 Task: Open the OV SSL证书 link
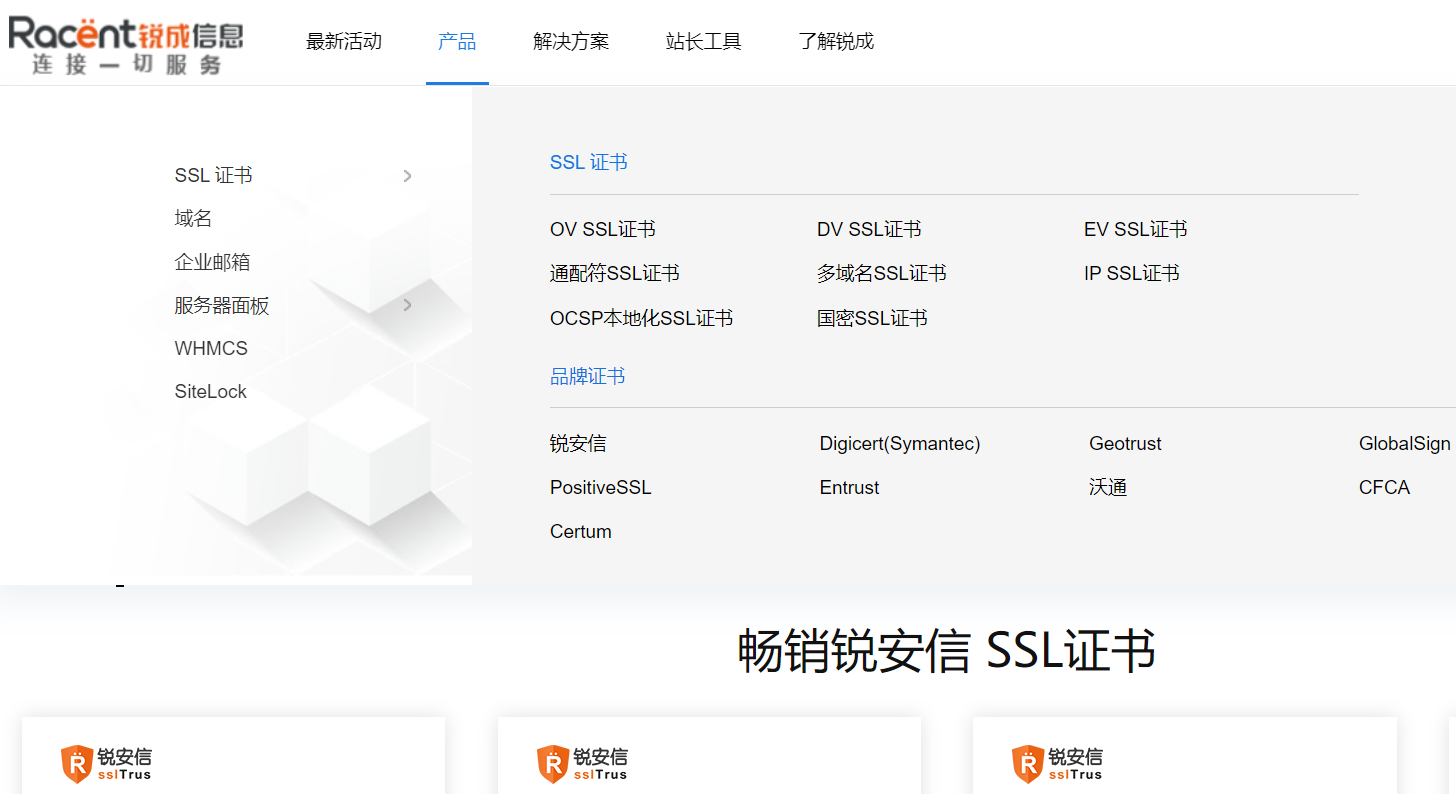pyautogui.click(x=603, y=229)
